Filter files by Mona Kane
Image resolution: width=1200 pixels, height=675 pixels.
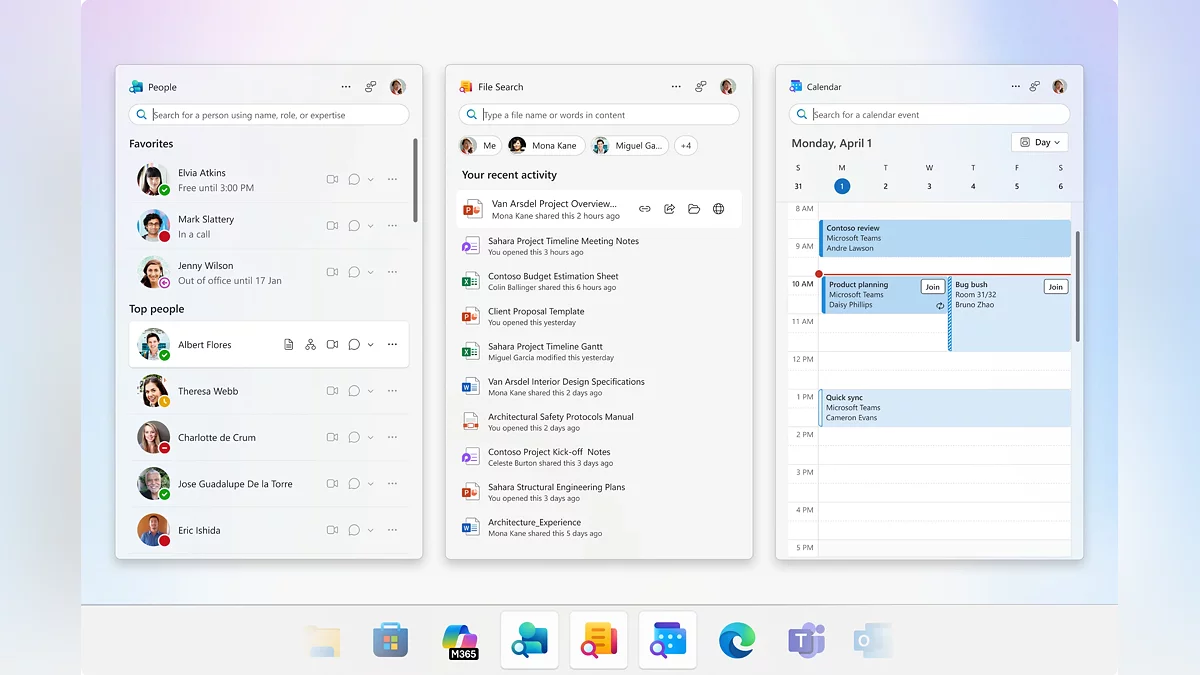tap(544, 146)
